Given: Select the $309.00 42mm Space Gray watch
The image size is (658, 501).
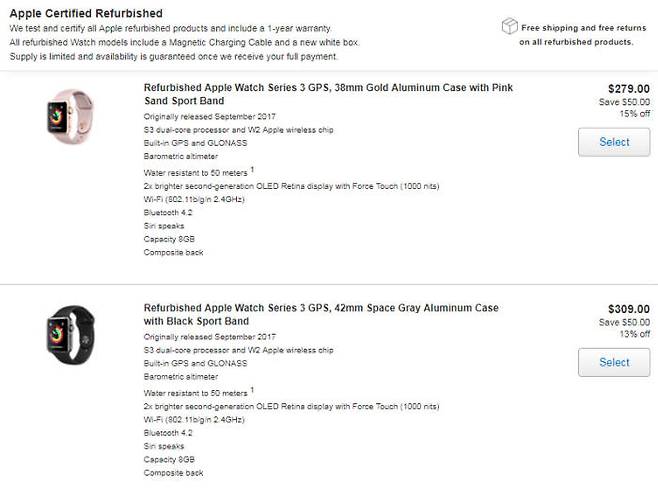Looking at the screenshot, I should click(x=614, y=362).
